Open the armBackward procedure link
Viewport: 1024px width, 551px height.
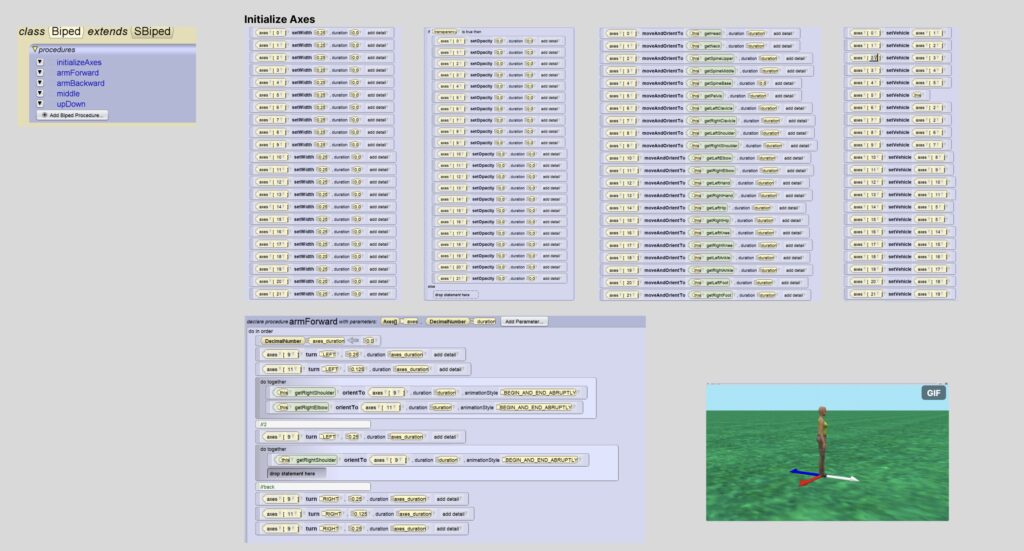coord(80,84)
